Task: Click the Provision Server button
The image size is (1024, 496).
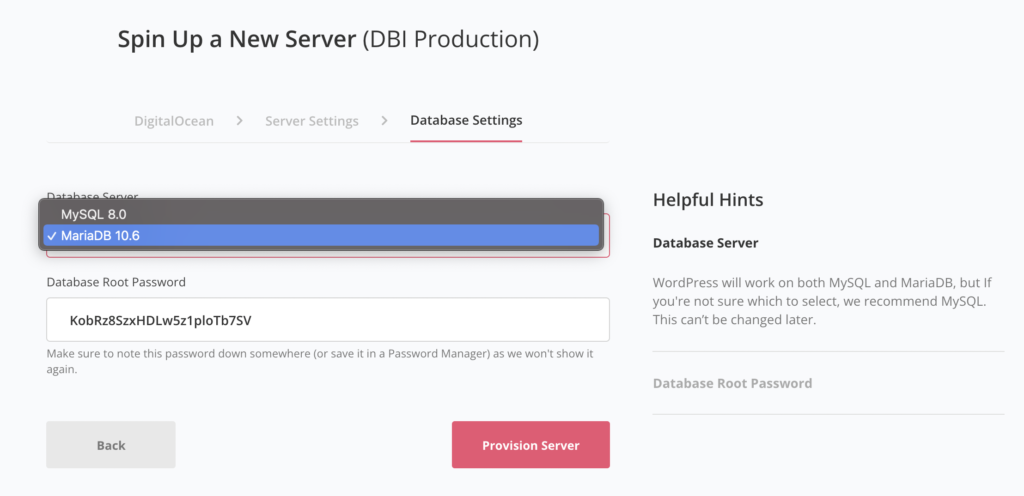Action: point(530,445)
